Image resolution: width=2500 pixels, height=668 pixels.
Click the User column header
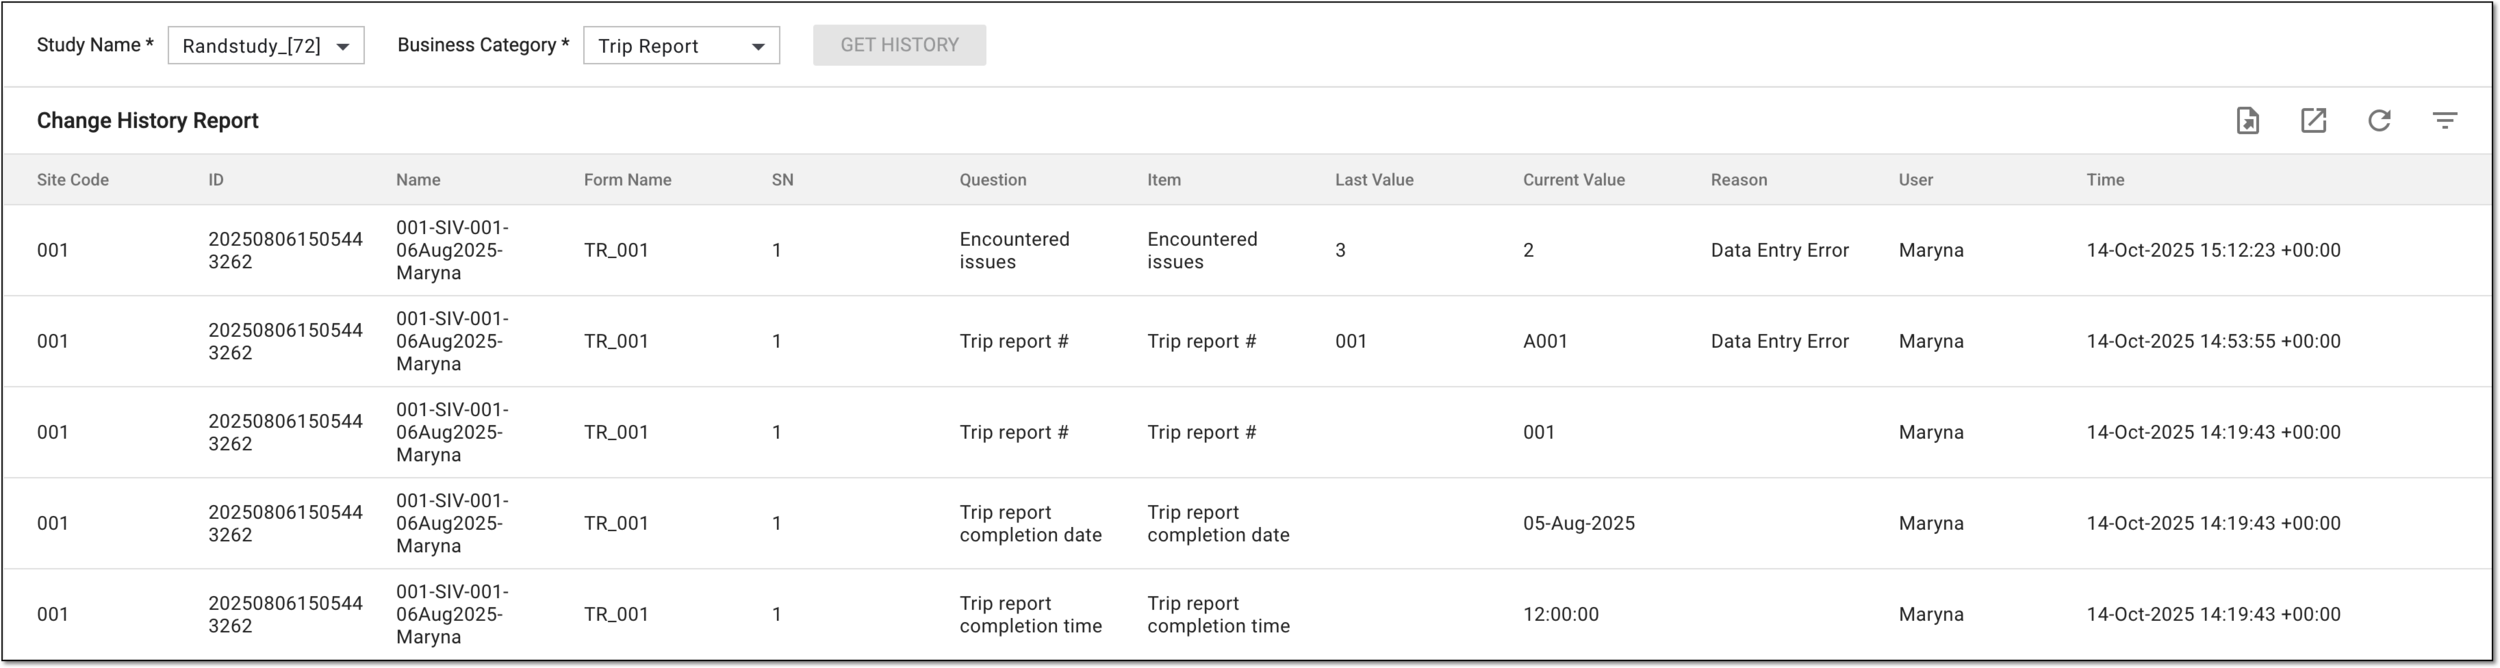pos(1916,180)
